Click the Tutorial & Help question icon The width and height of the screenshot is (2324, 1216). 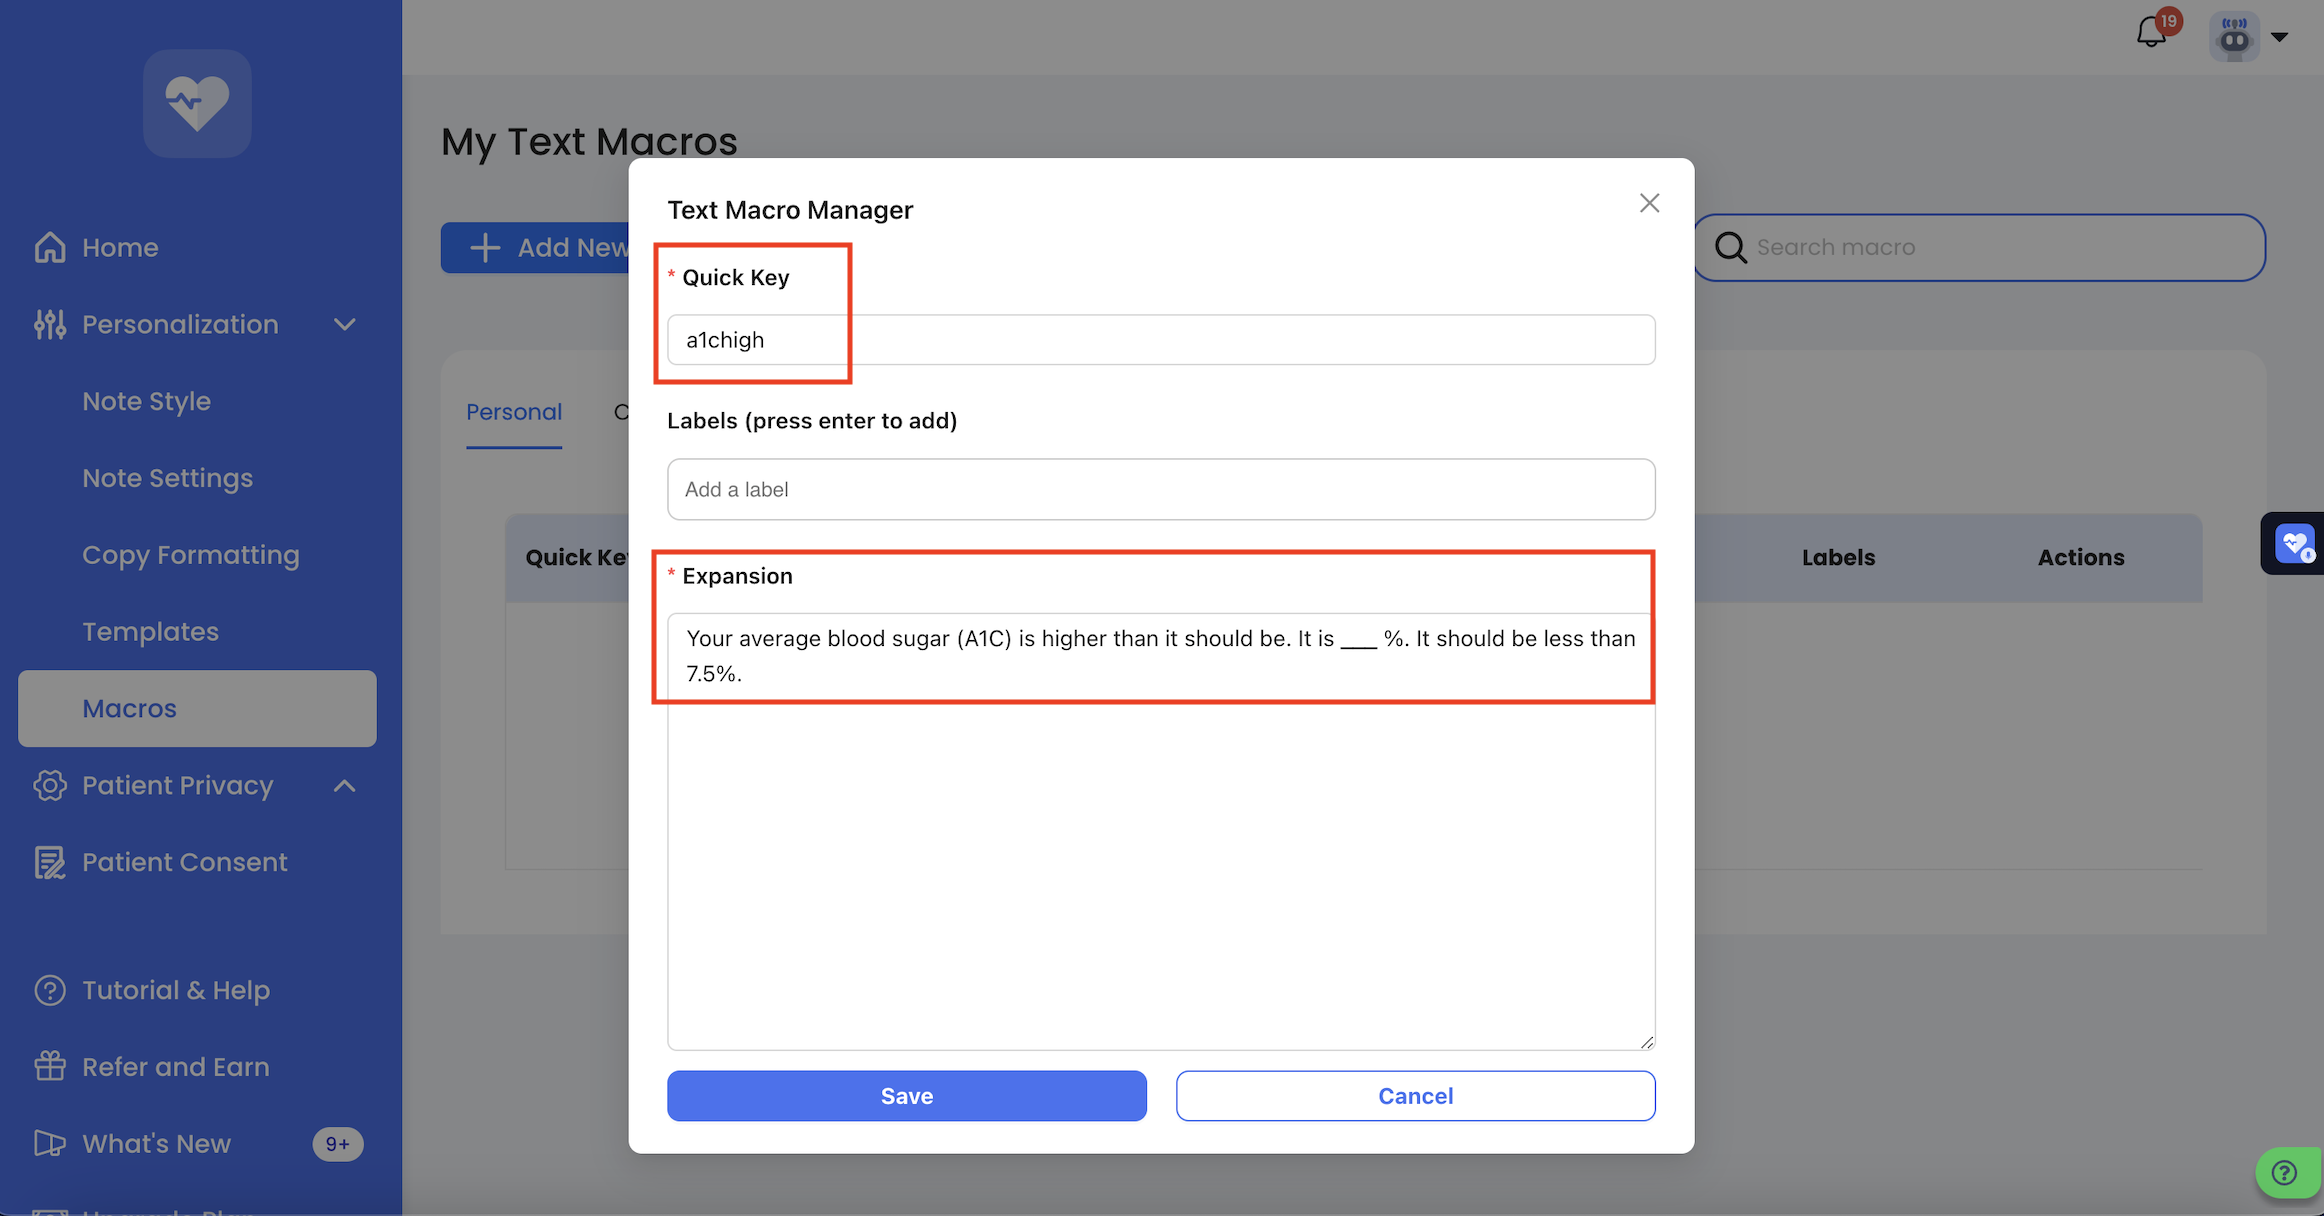[x=50, y=990]
